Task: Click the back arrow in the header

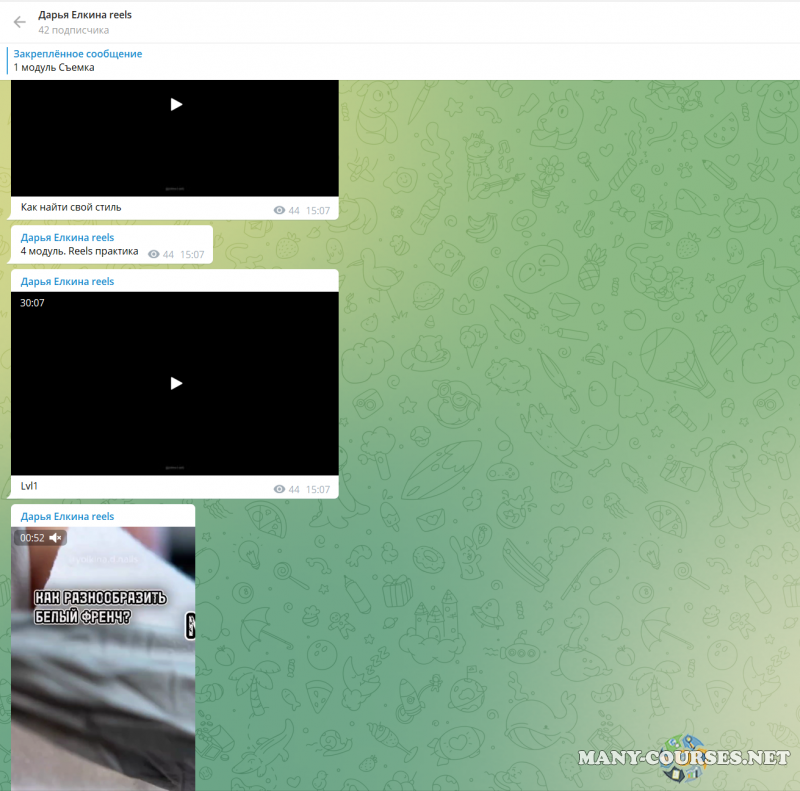Action: coord(19,22)
